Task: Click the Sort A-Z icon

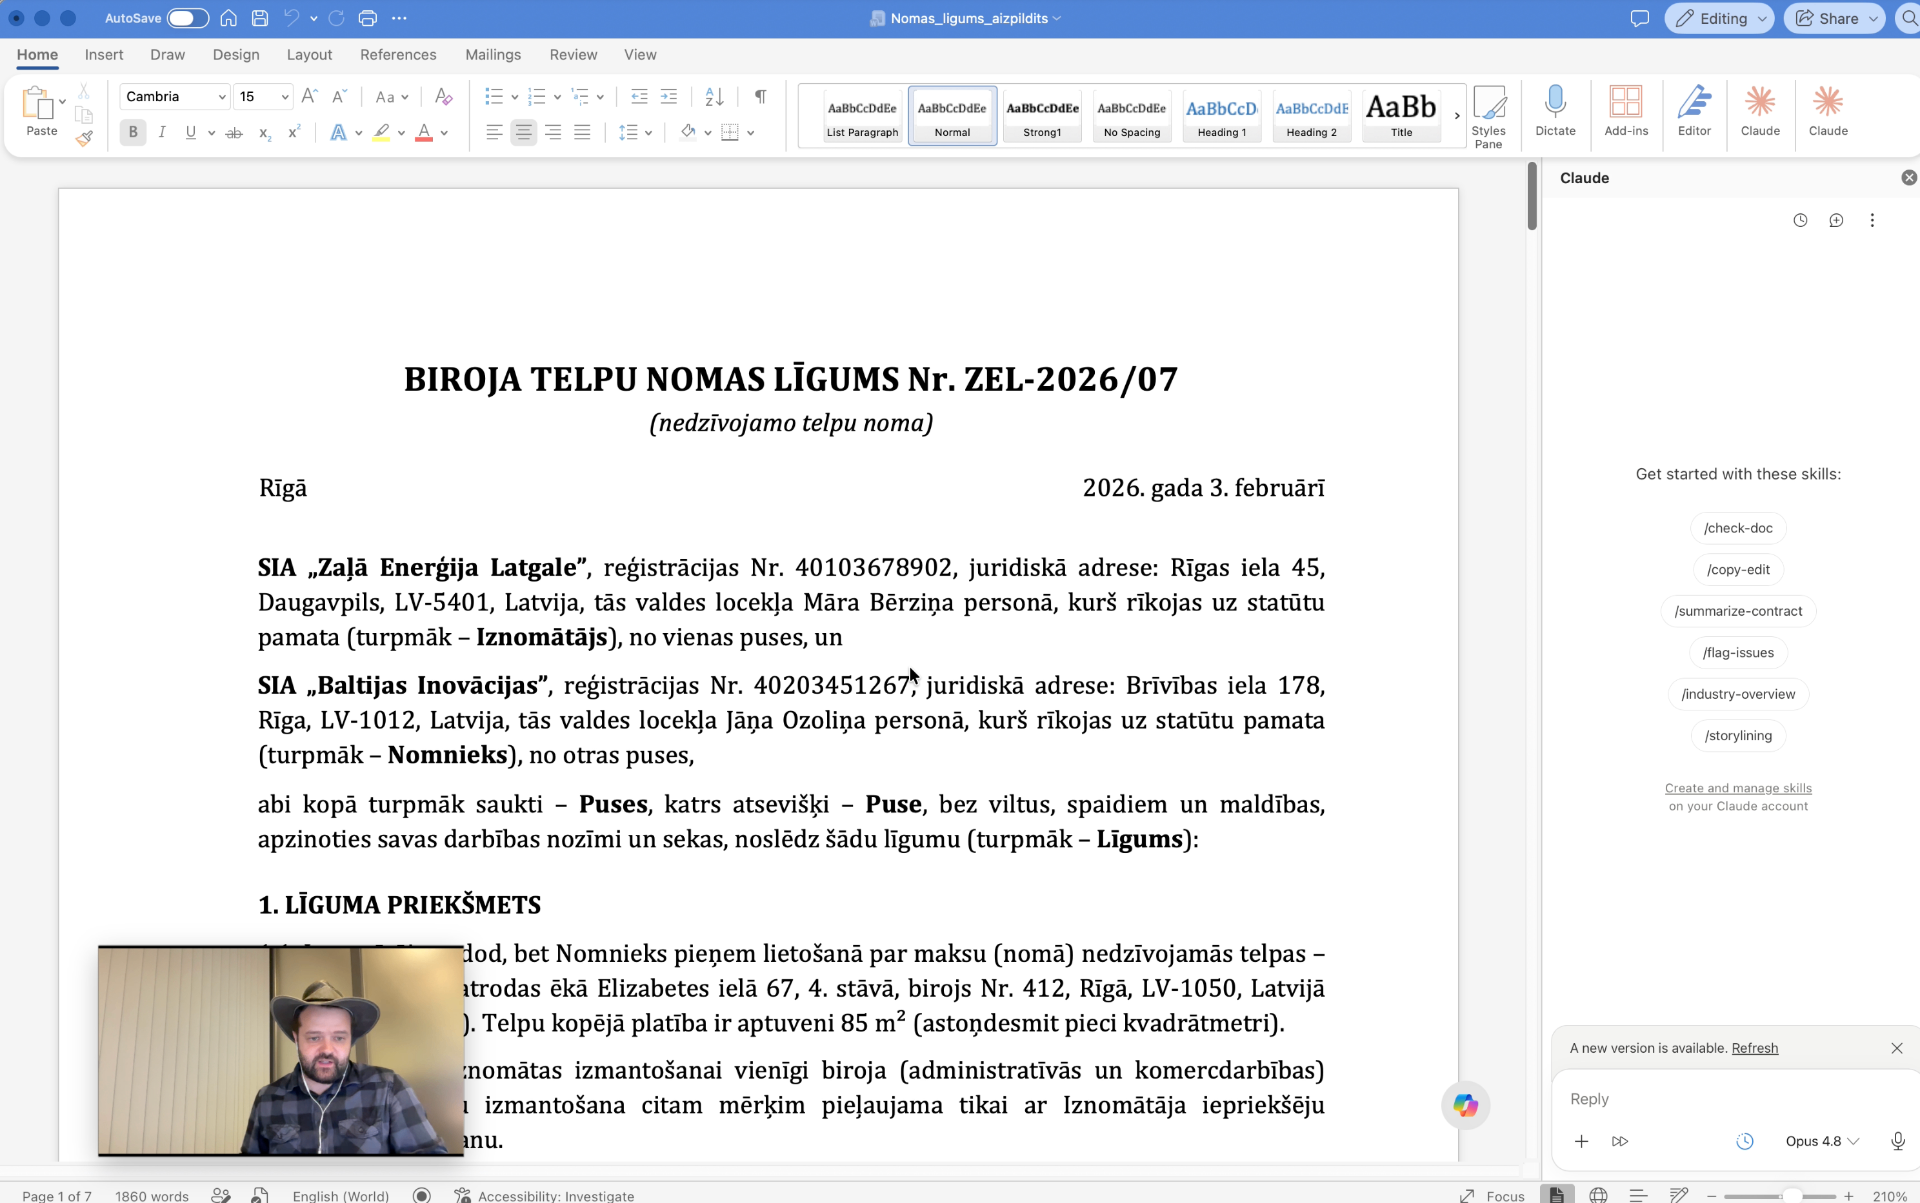Action: pos(714,97)
